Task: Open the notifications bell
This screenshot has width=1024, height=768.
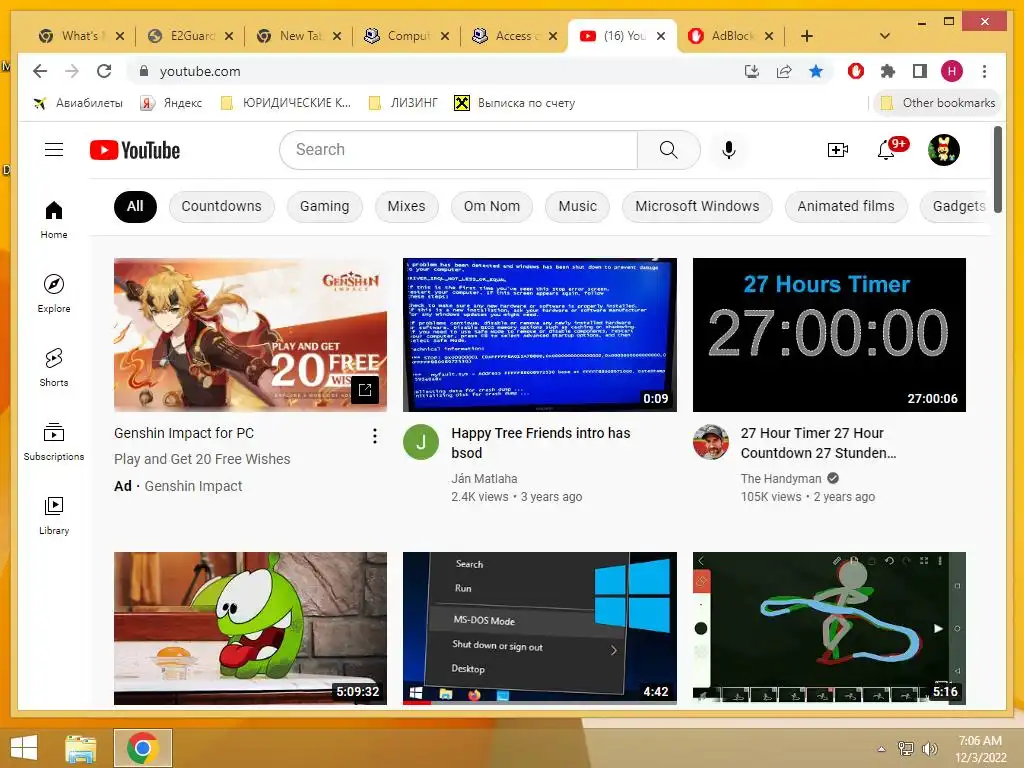Action: 886,150
